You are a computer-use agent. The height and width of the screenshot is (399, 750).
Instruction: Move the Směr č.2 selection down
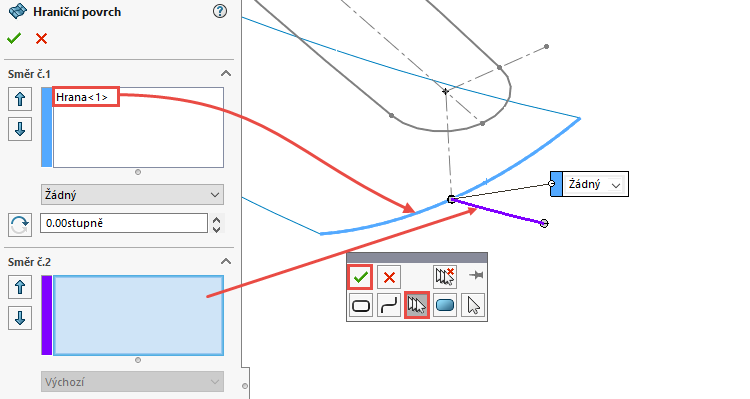(20, 318)
